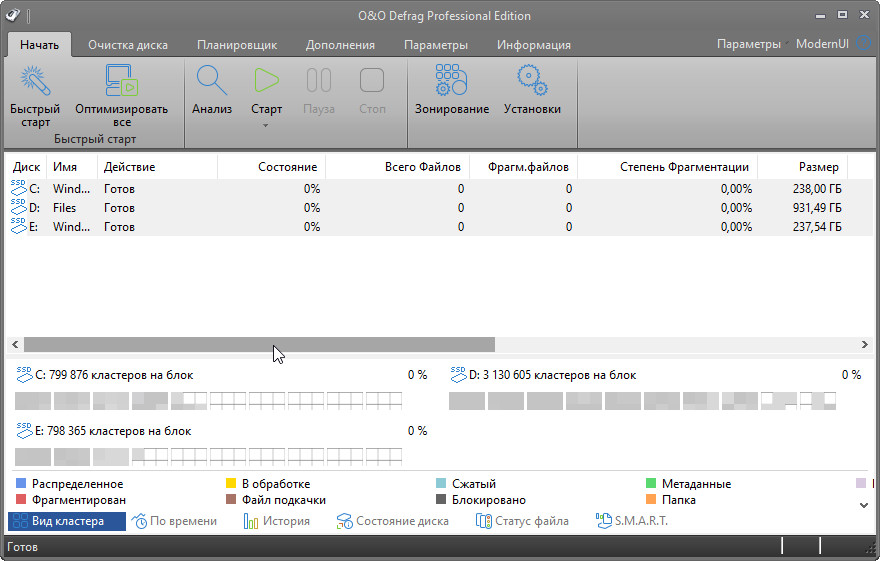Open ModernUI style dropdown

click(x=827, y=44)
